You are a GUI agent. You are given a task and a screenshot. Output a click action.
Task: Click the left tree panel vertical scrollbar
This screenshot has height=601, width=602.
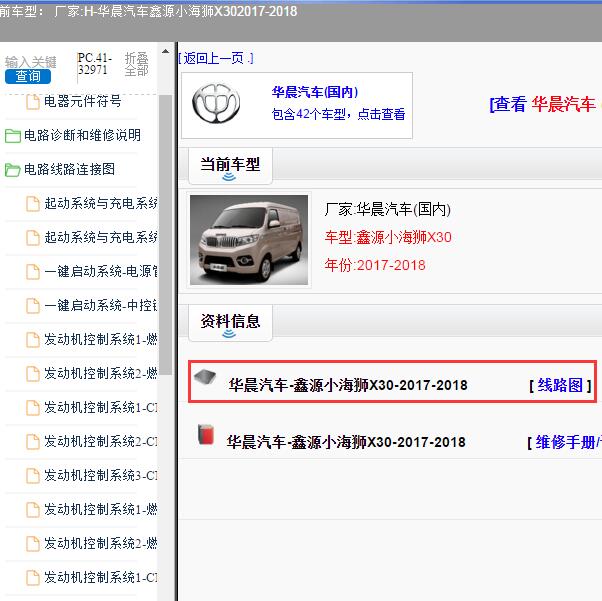point(165,234)
